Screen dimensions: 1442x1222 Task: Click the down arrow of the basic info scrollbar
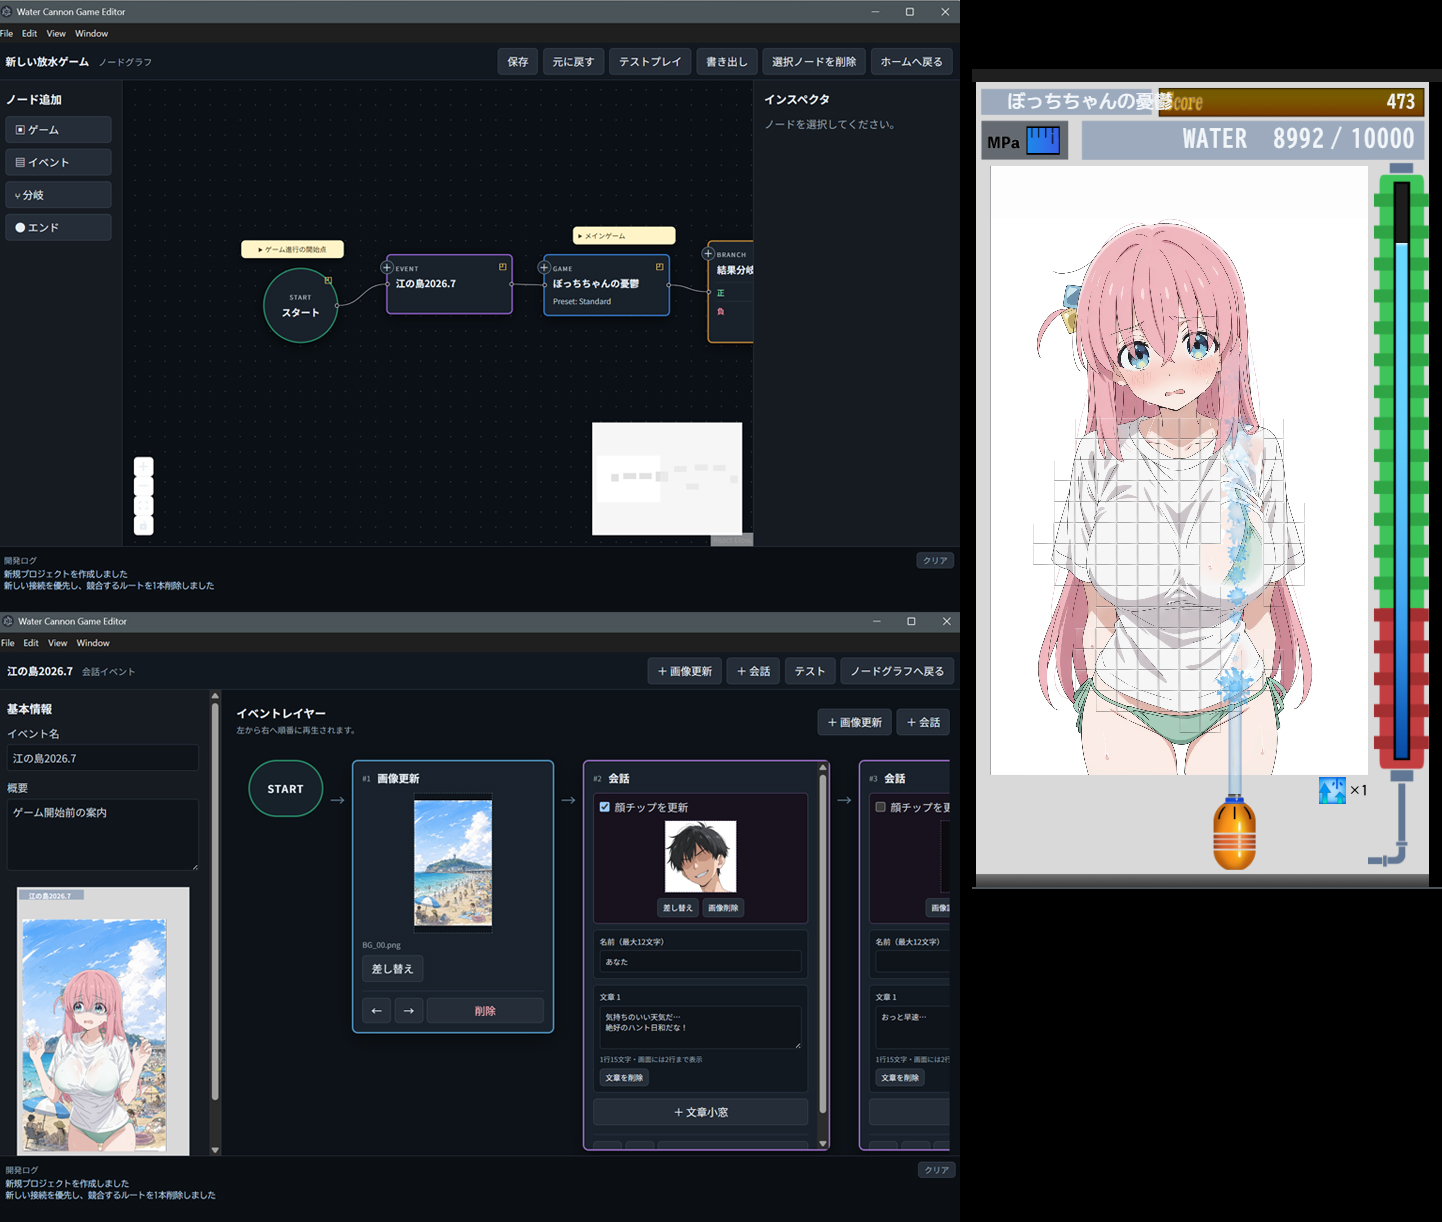coord(215,1150)
